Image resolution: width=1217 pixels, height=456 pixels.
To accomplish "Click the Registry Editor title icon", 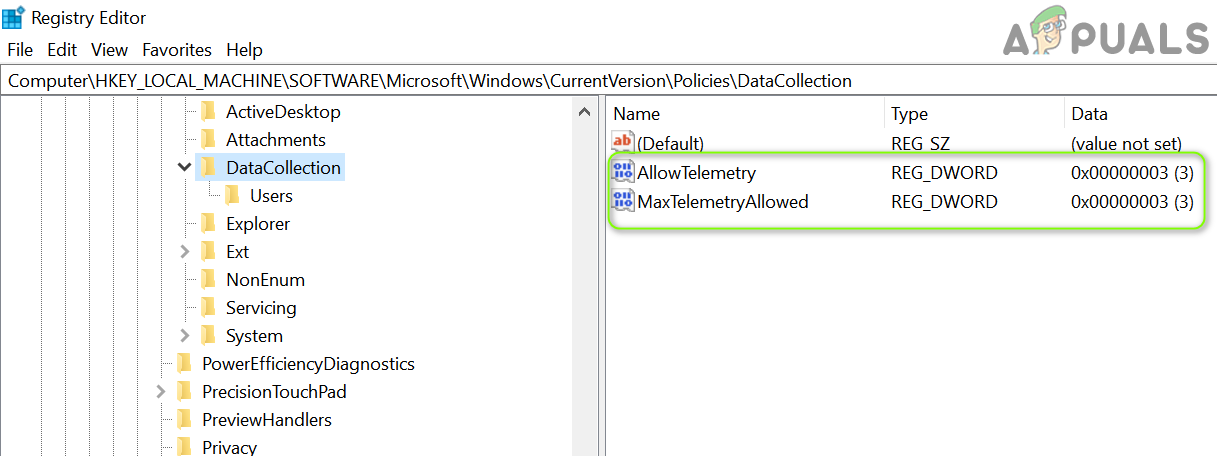I will (13, 18).
